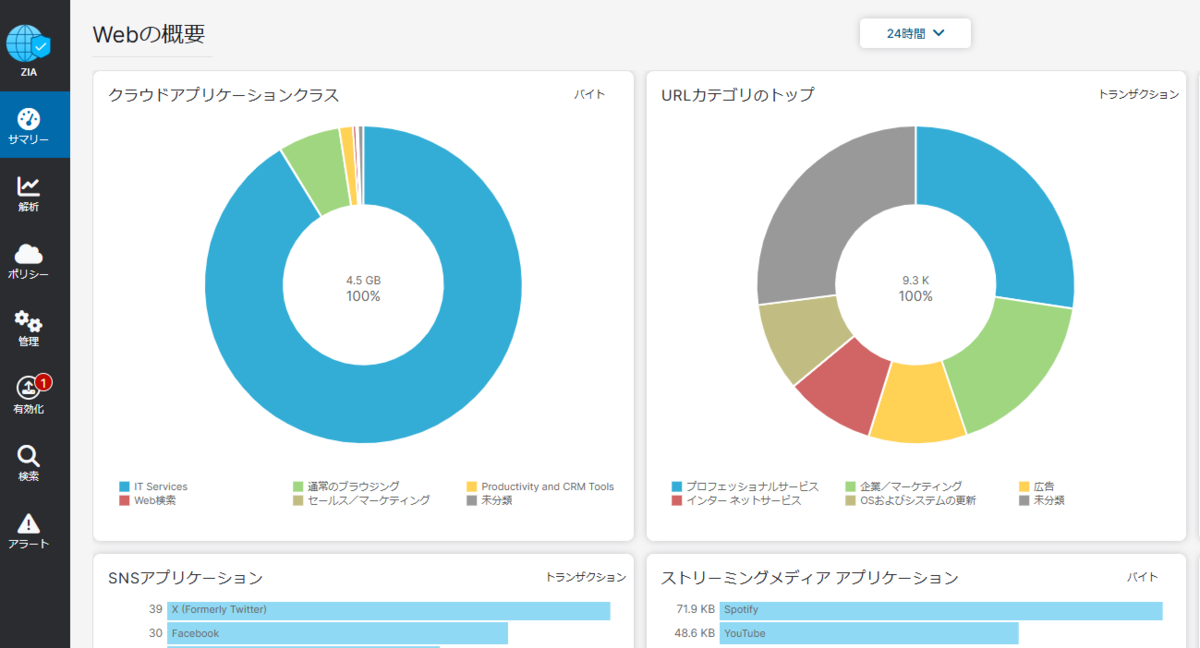The image size is (1200, 648).
Task: Open the 24時間 time range dropdown
Action: point(915,33)
